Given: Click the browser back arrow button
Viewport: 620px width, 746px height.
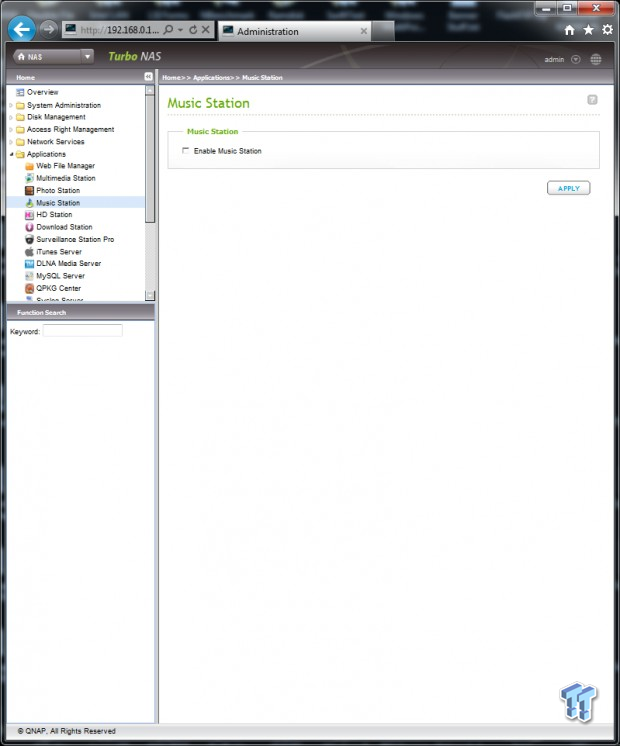Looking at the screenshot, I should pos(21,29).
